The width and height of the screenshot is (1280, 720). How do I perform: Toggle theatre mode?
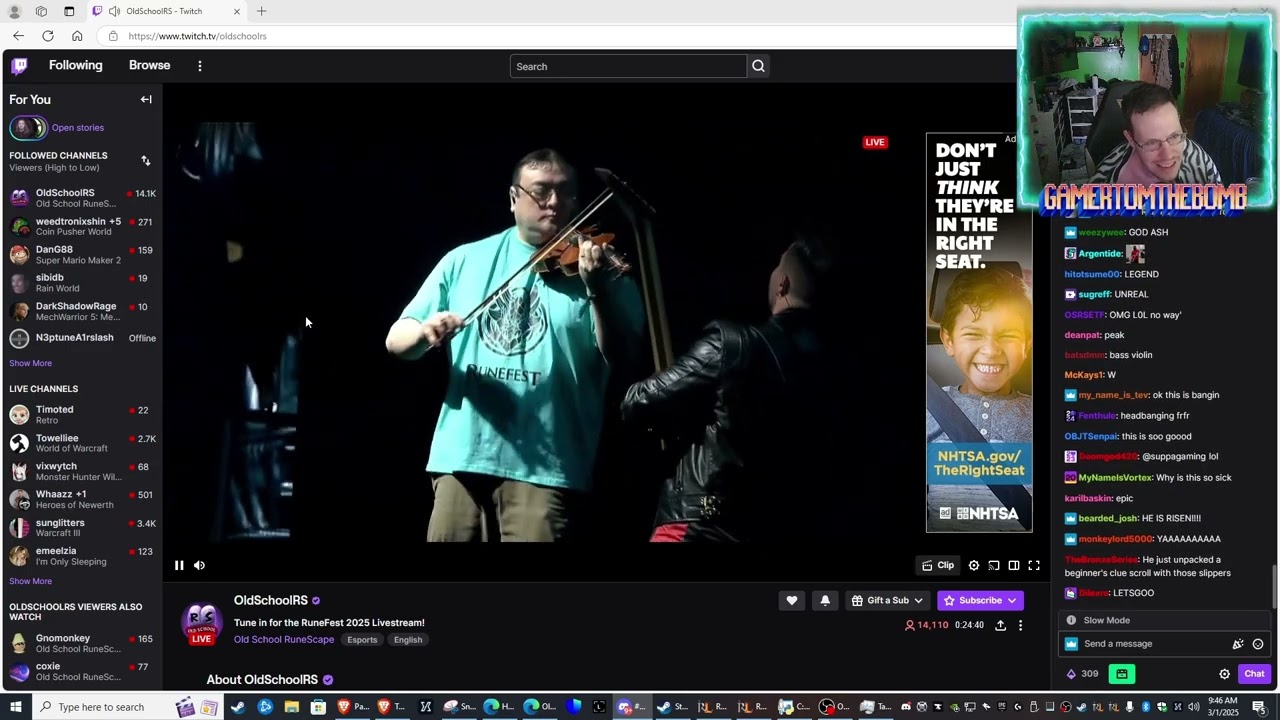coord(1014,565)
